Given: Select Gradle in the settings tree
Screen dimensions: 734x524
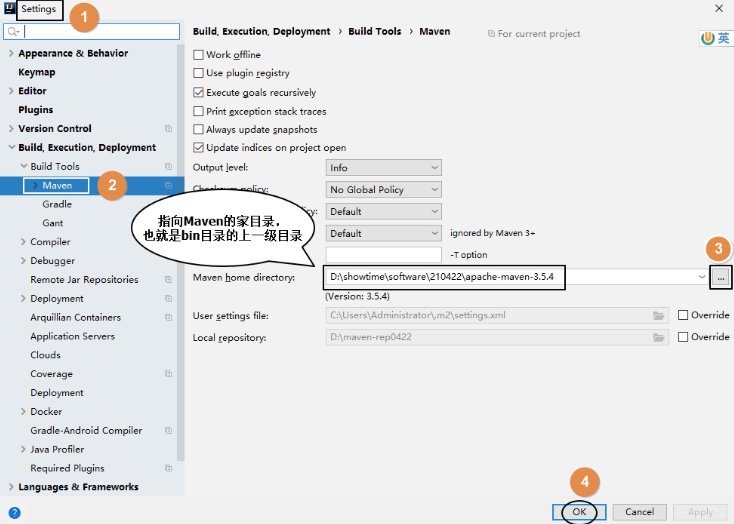Looking at the screenshot, I should [57, 204].
